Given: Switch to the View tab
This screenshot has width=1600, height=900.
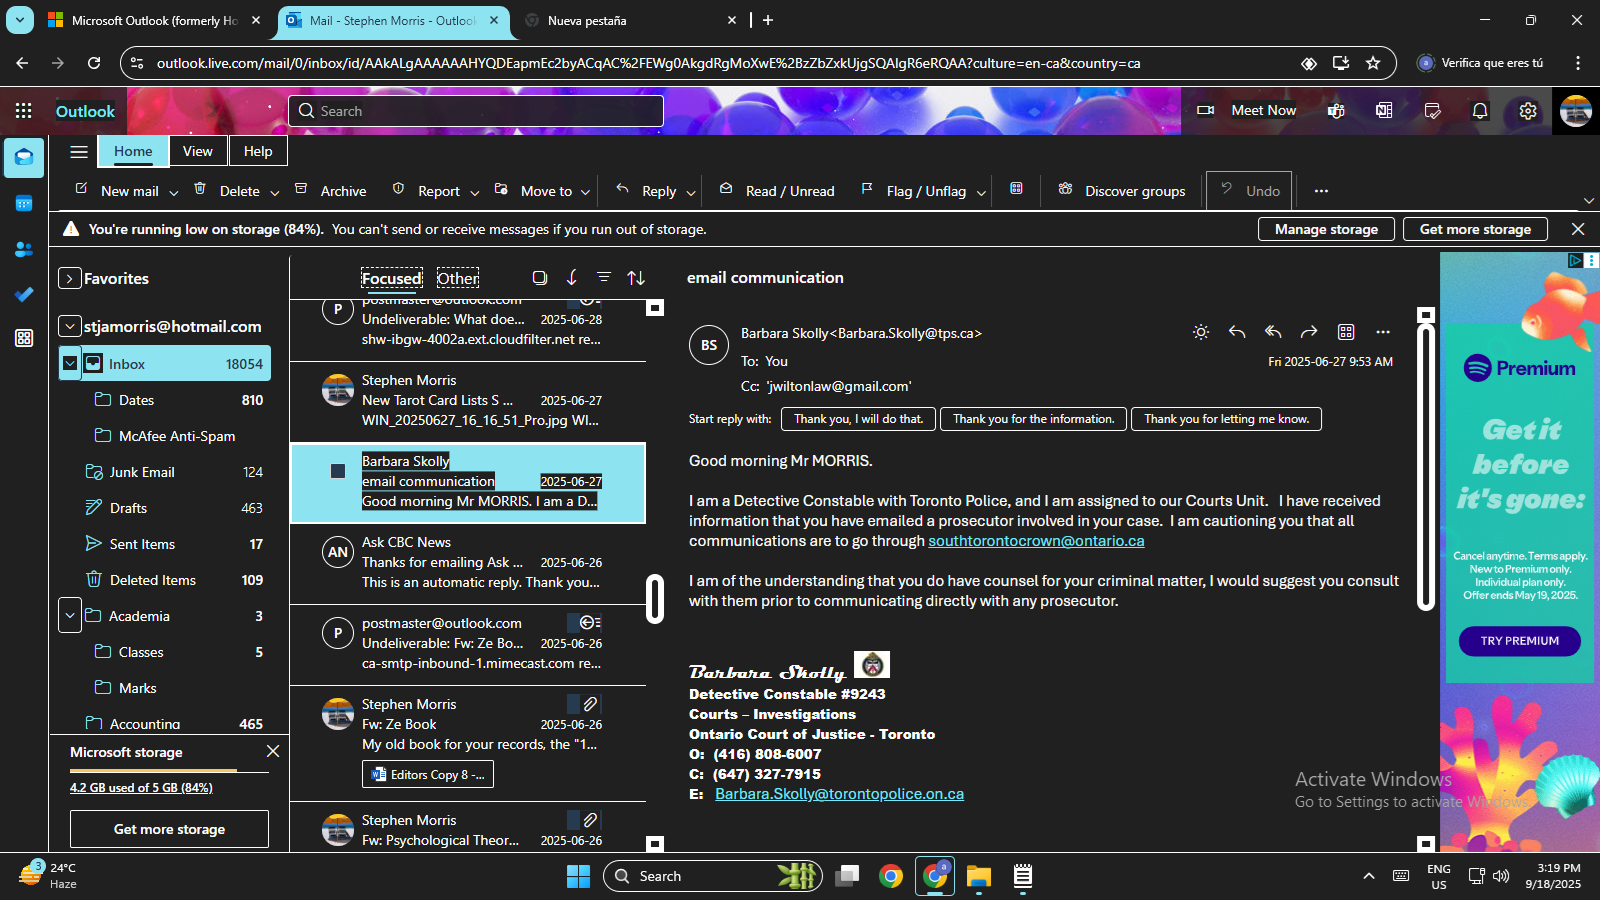Looking at the screenshot, I should (x=197, y=151).
